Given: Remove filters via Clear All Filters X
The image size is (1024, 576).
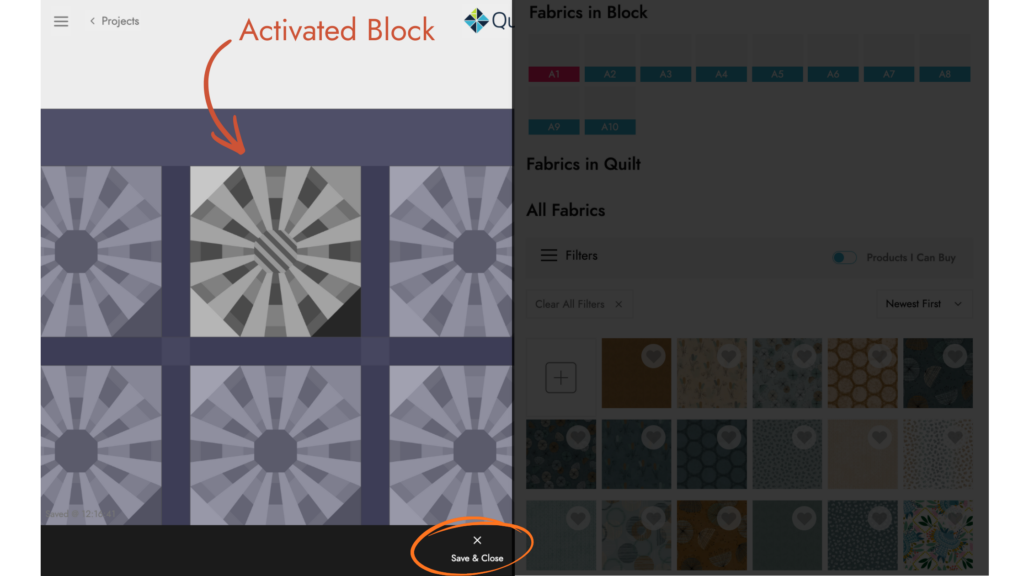Looking at the screenshot, I should [618, 304].
